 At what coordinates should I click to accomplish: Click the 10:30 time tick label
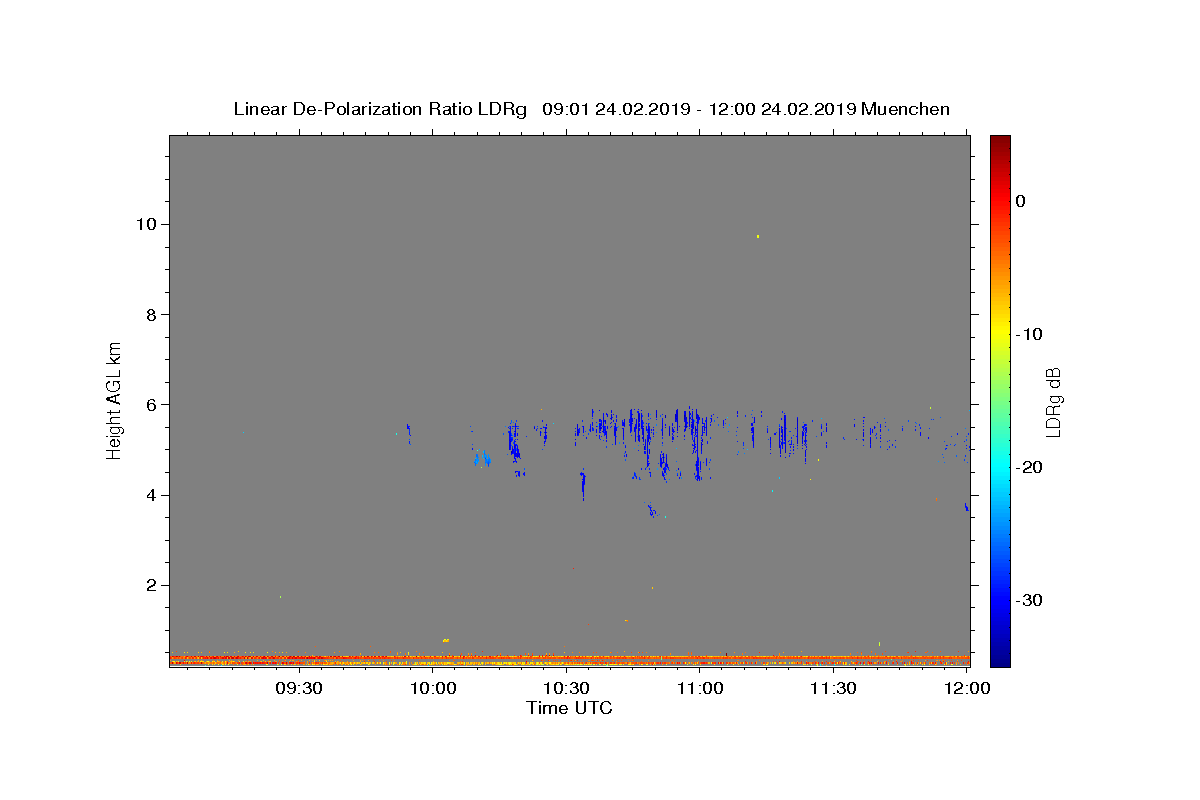point(566,688)
